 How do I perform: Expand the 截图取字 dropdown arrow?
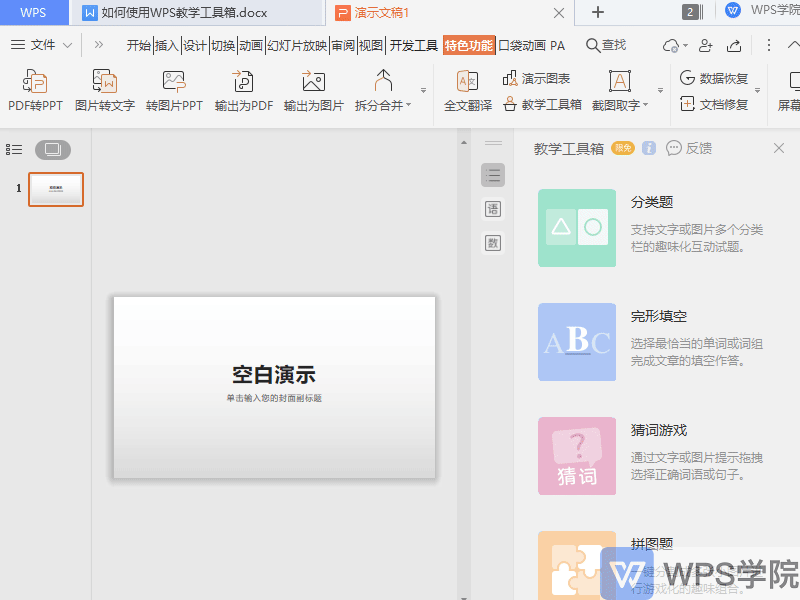[x=645, y=105]
